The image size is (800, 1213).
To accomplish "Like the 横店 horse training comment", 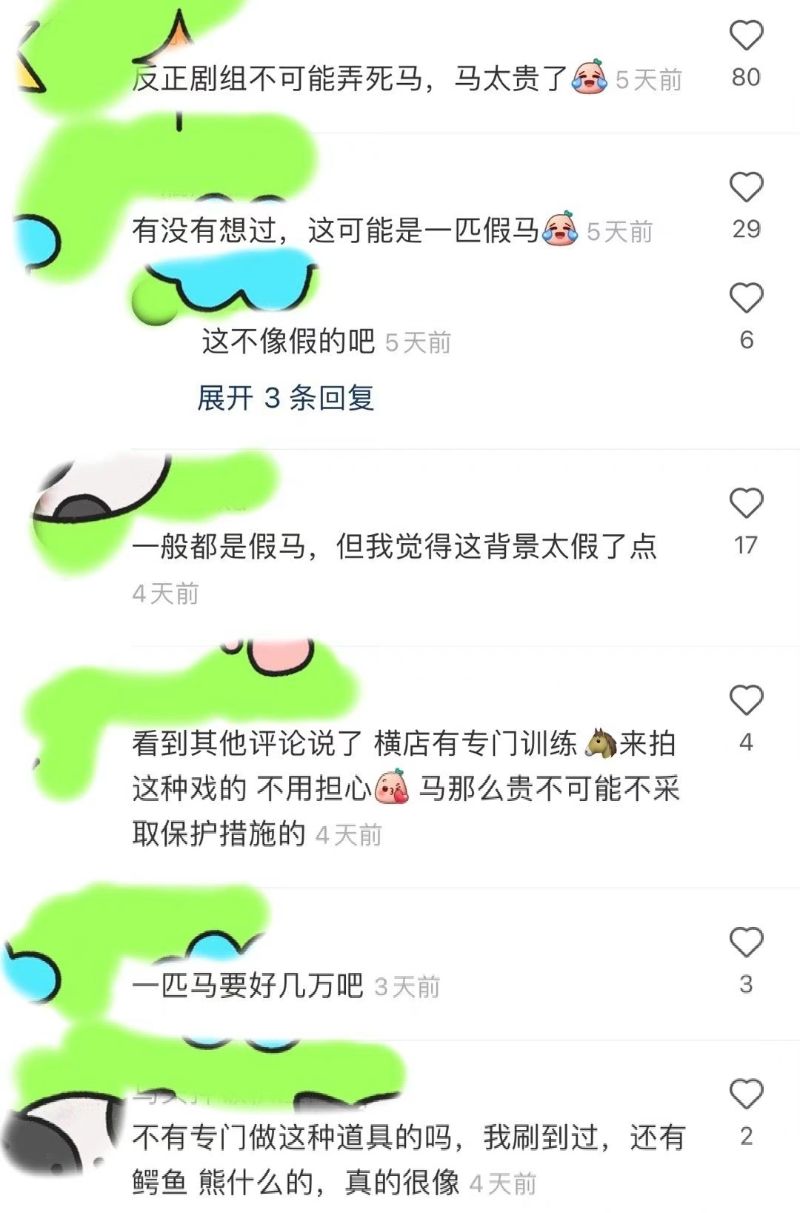I will tap(746, 700).
